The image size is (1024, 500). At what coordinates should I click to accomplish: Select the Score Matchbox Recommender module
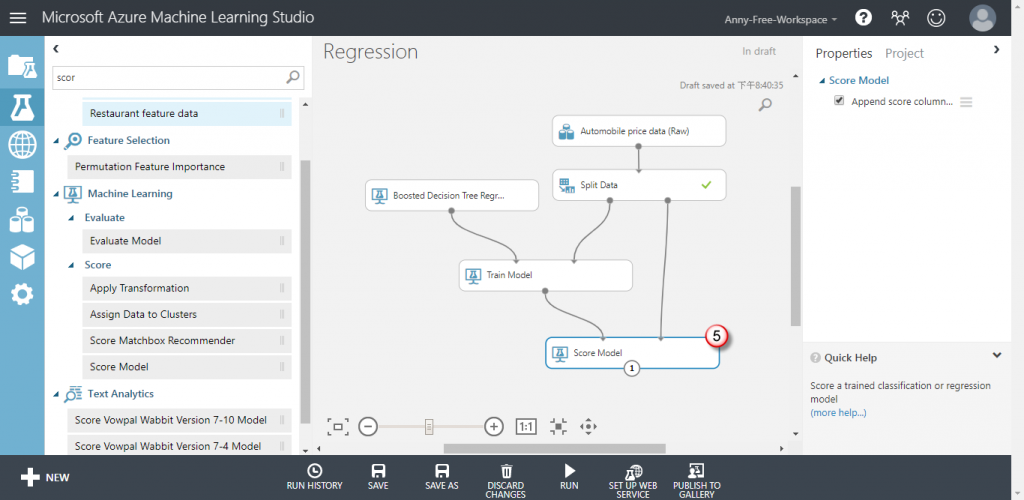pyautogui.click(x=187, y=341)
